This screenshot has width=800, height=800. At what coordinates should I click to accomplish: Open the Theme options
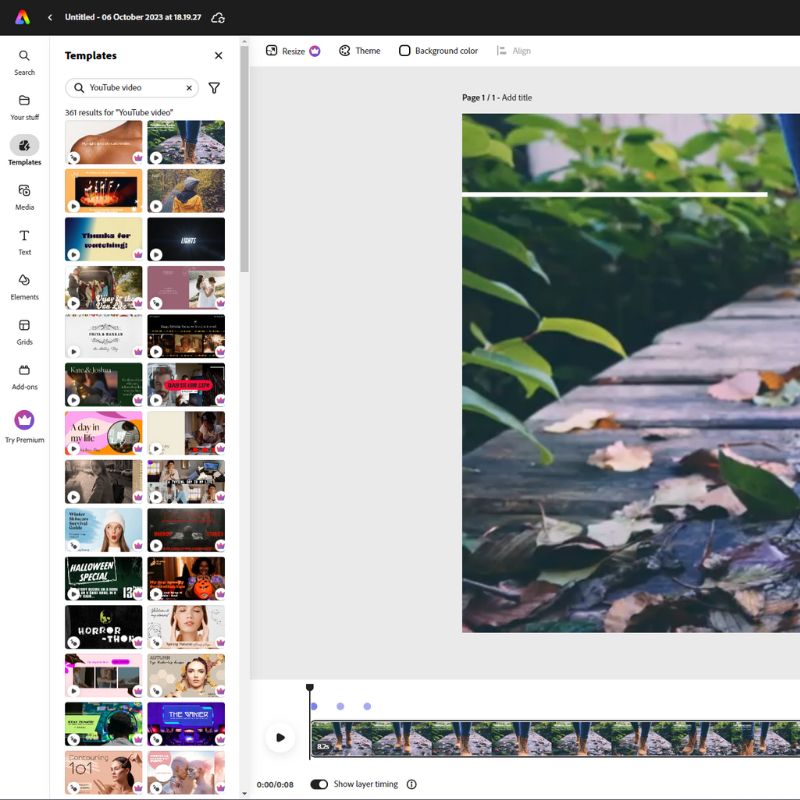[x=360, y=51]
